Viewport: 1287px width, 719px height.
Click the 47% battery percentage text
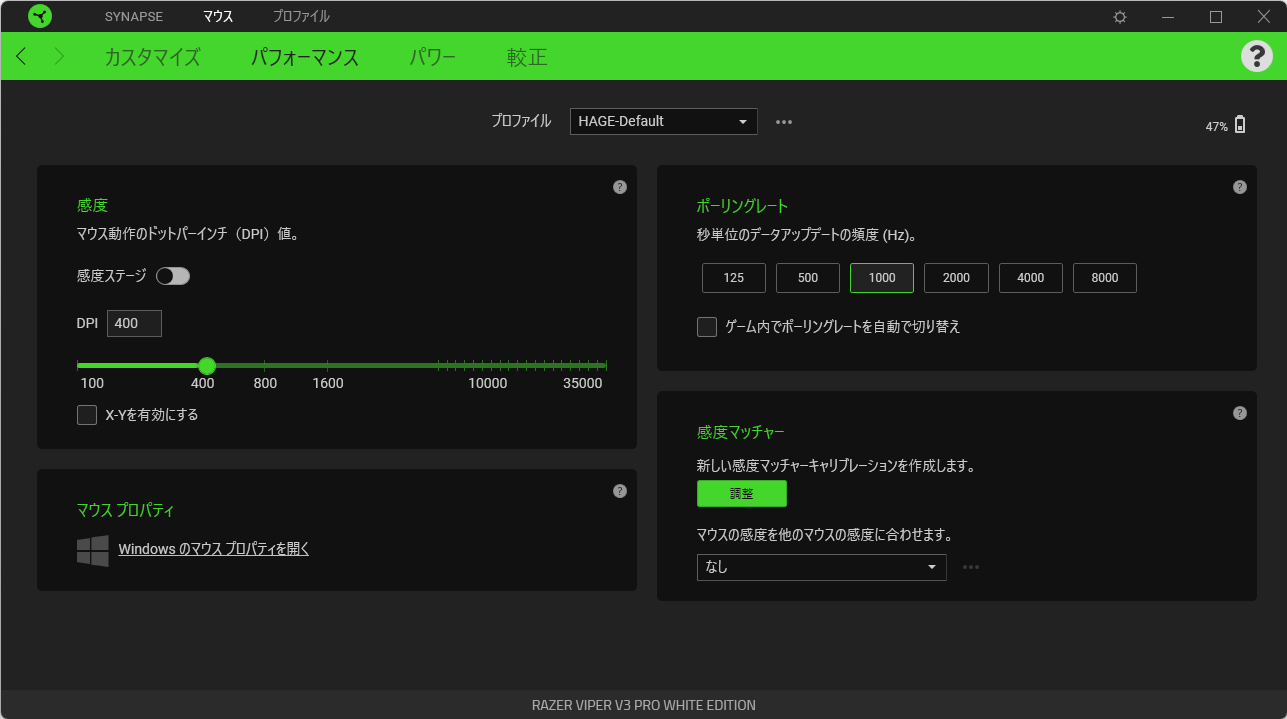tap(1217, 127)
